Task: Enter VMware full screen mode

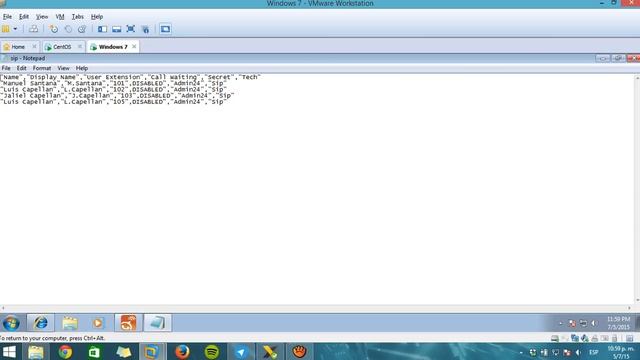Action: 131,29
